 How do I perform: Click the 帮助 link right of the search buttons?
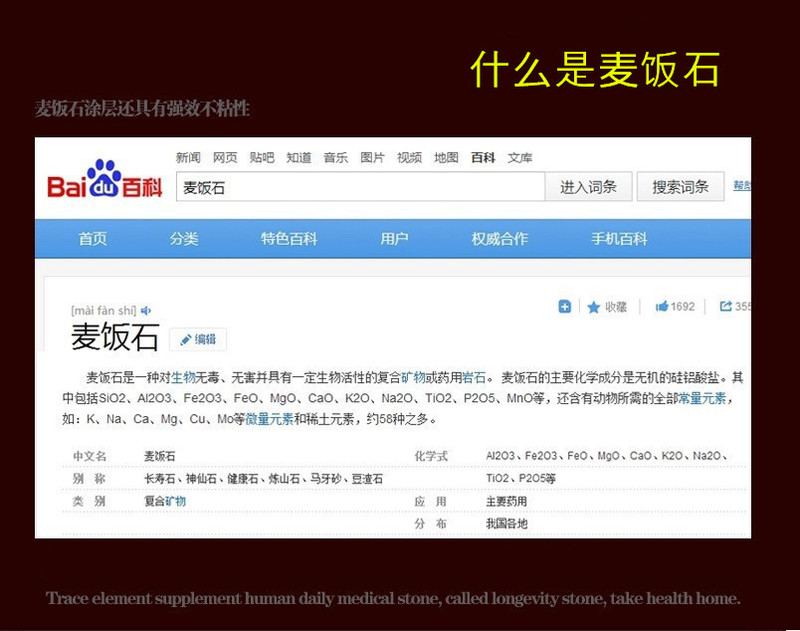click(x=742, y=186)
